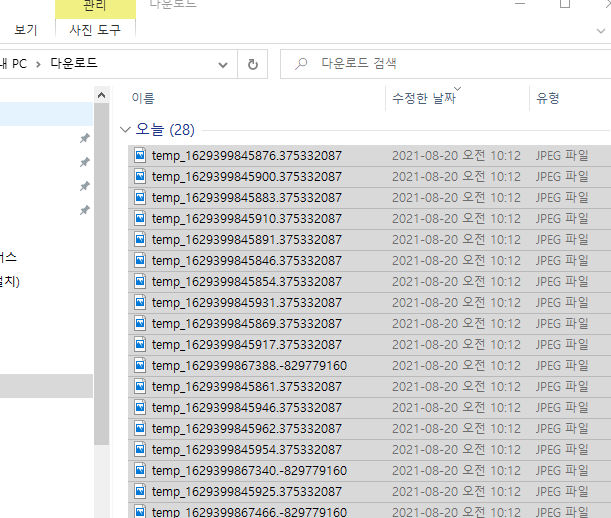Select file name temp_1629399867388.-829779160
The height and width of the screenshot is (518, 611).
click(249, 366)
